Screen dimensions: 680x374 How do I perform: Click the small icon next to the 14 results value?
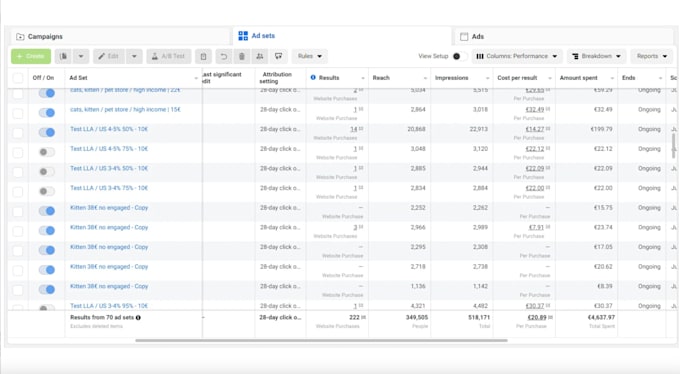(361, 129)
